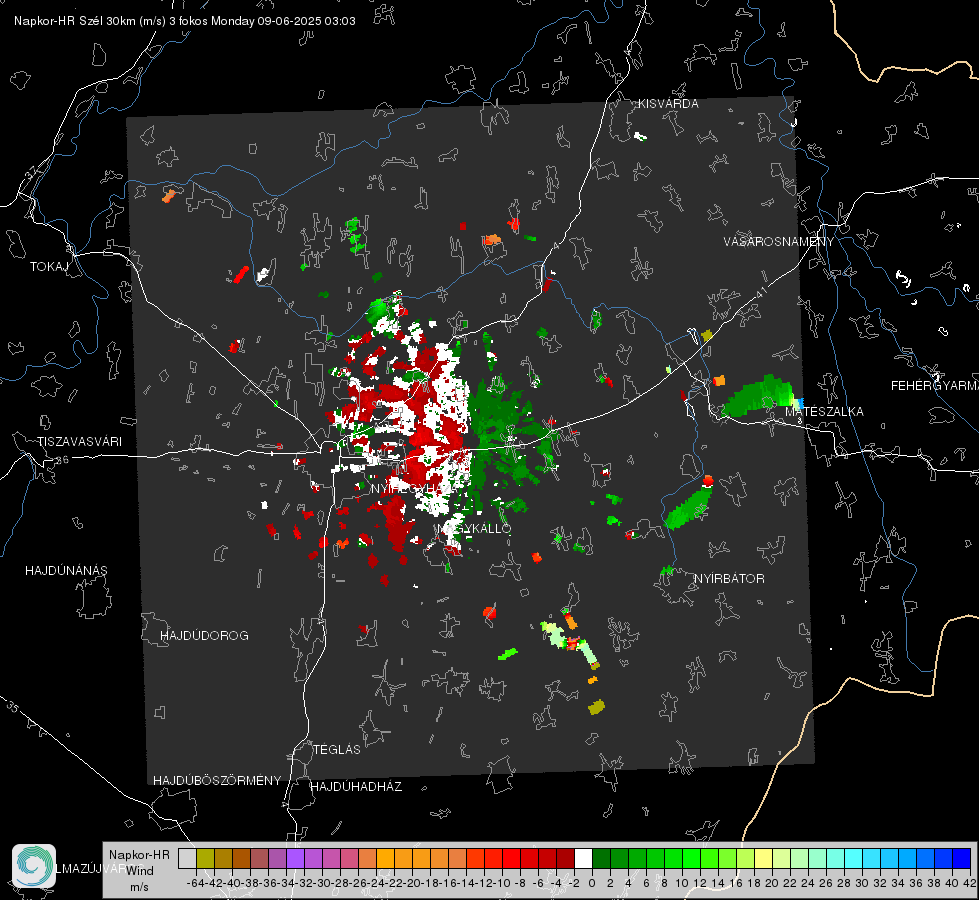The width and height of the screenshot is (979, 900).
Task: Click the pink swatch between -28 and -26
Action: point(349,858)
